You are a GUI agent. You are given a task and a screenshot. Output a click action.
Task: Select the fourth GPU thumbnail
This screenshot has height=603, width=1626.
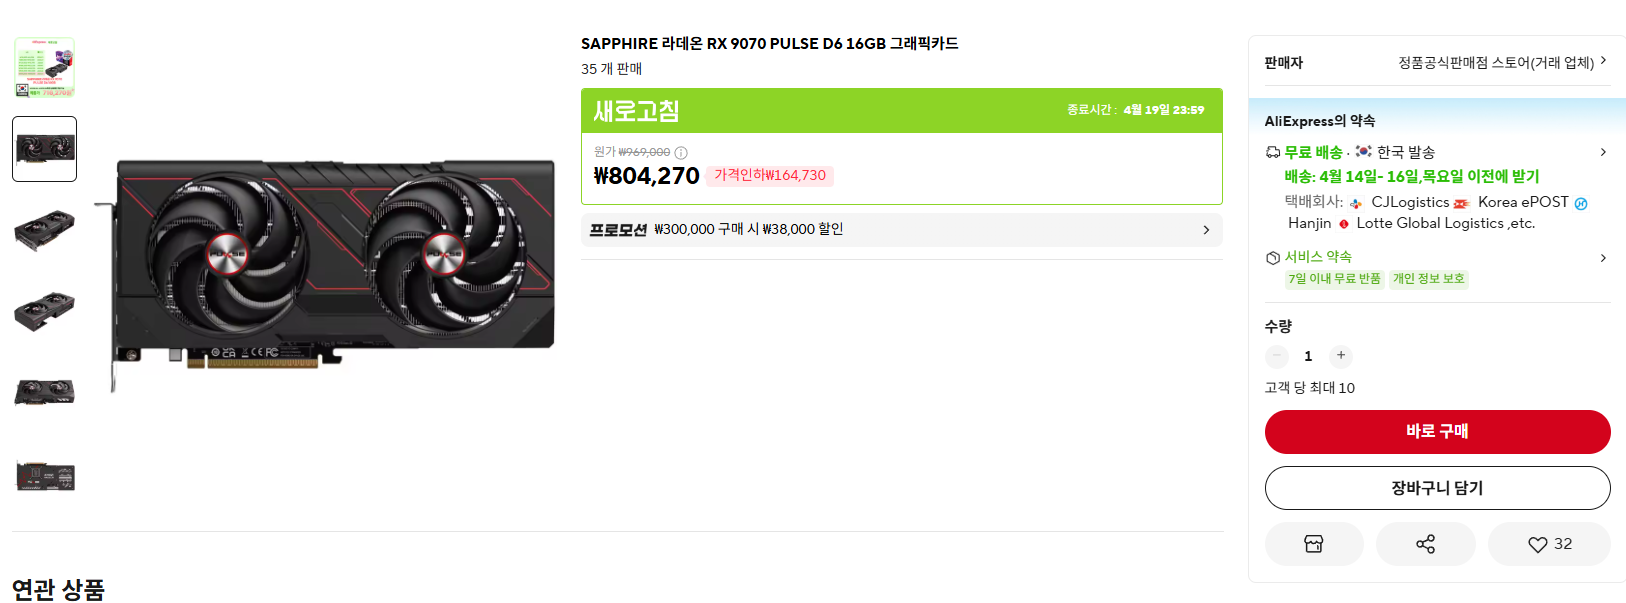coord(44,312)
